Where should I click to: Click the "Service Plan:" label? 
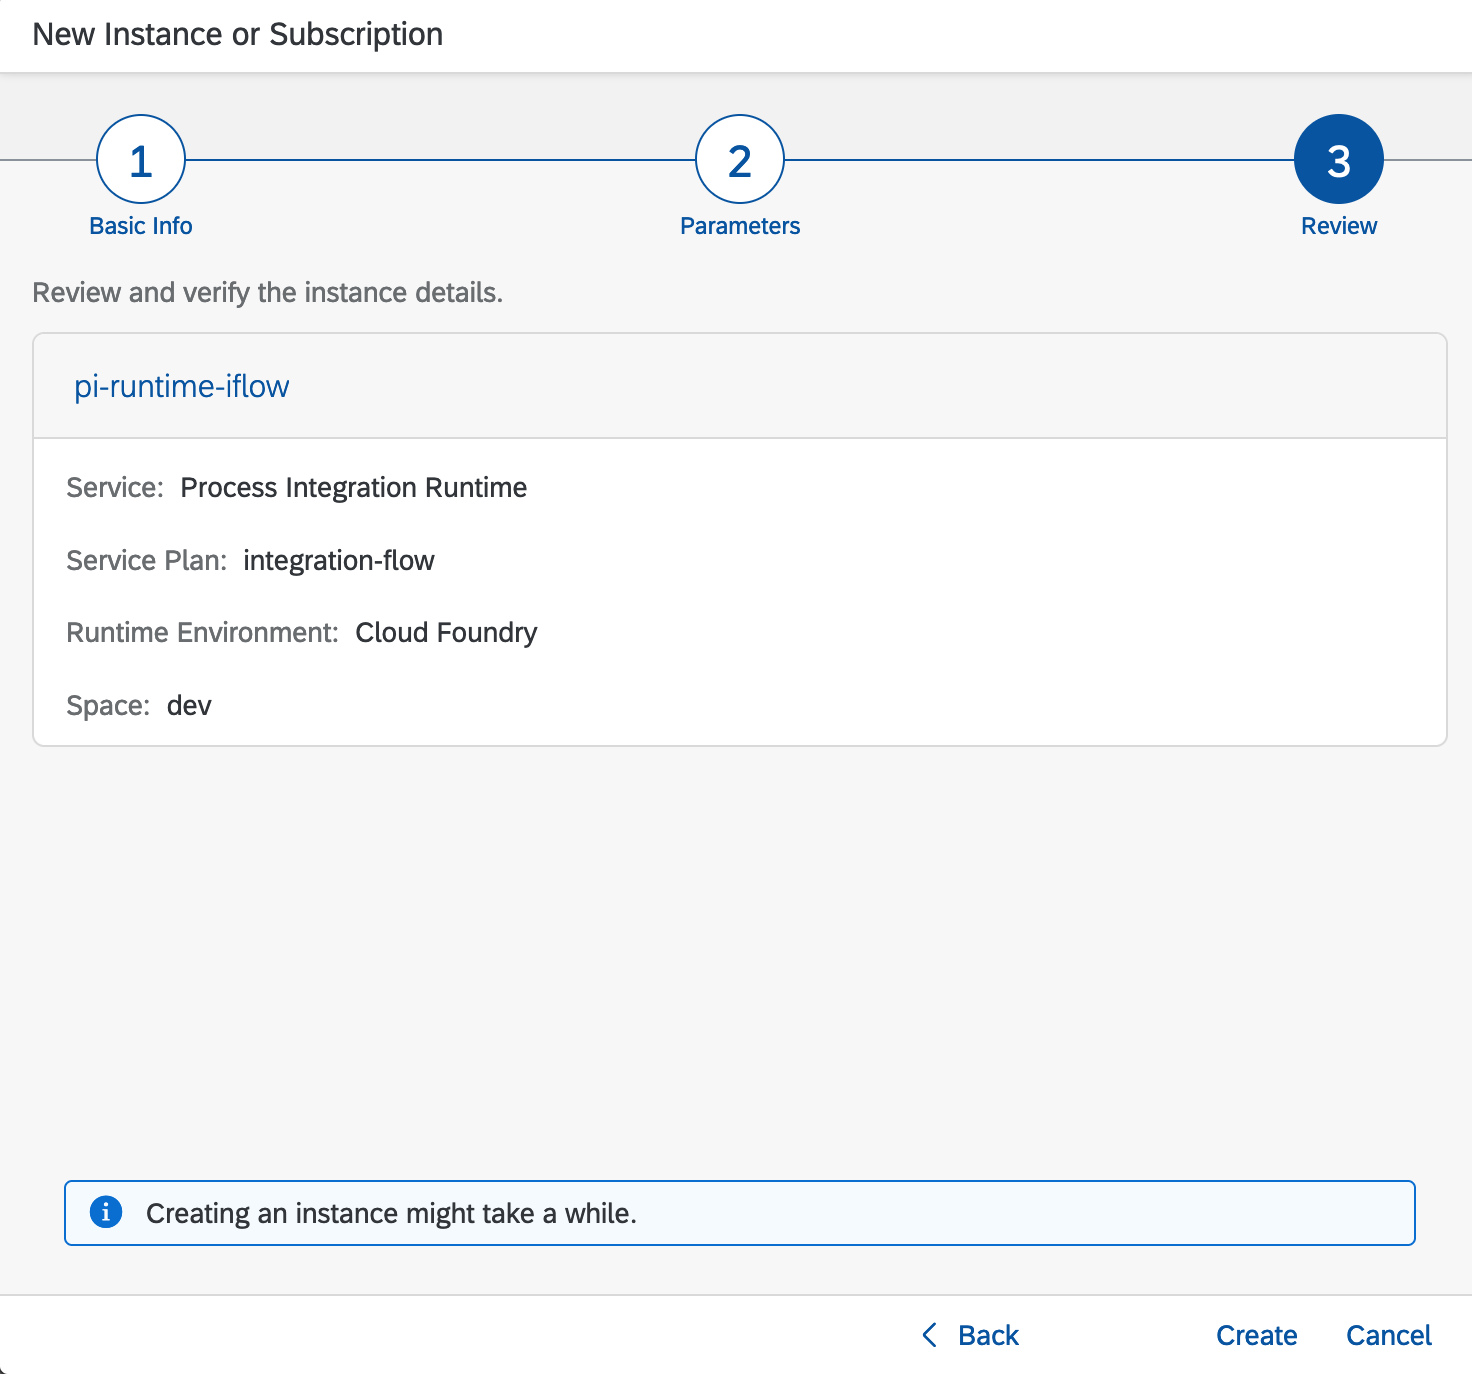(147, 560)
